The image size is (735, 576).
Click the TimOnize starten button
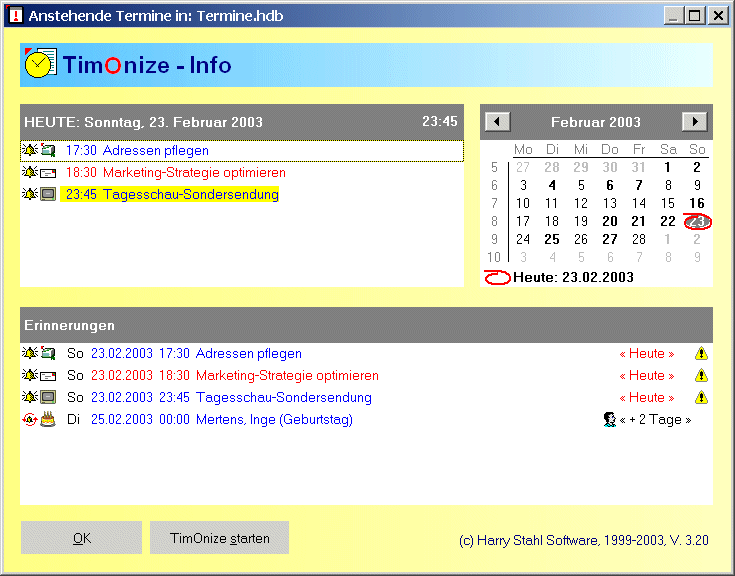(219, 538)
